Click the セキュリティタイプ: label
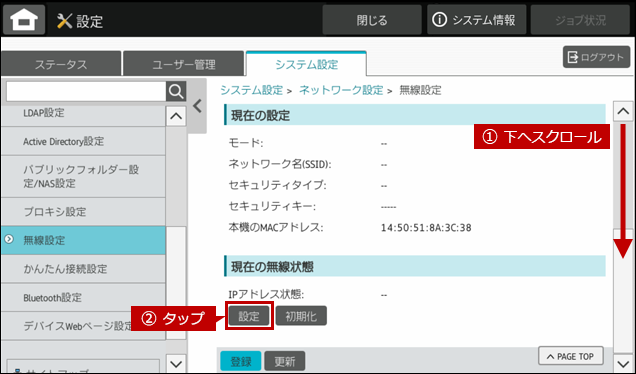636x374 pixels. coord(277,185)
